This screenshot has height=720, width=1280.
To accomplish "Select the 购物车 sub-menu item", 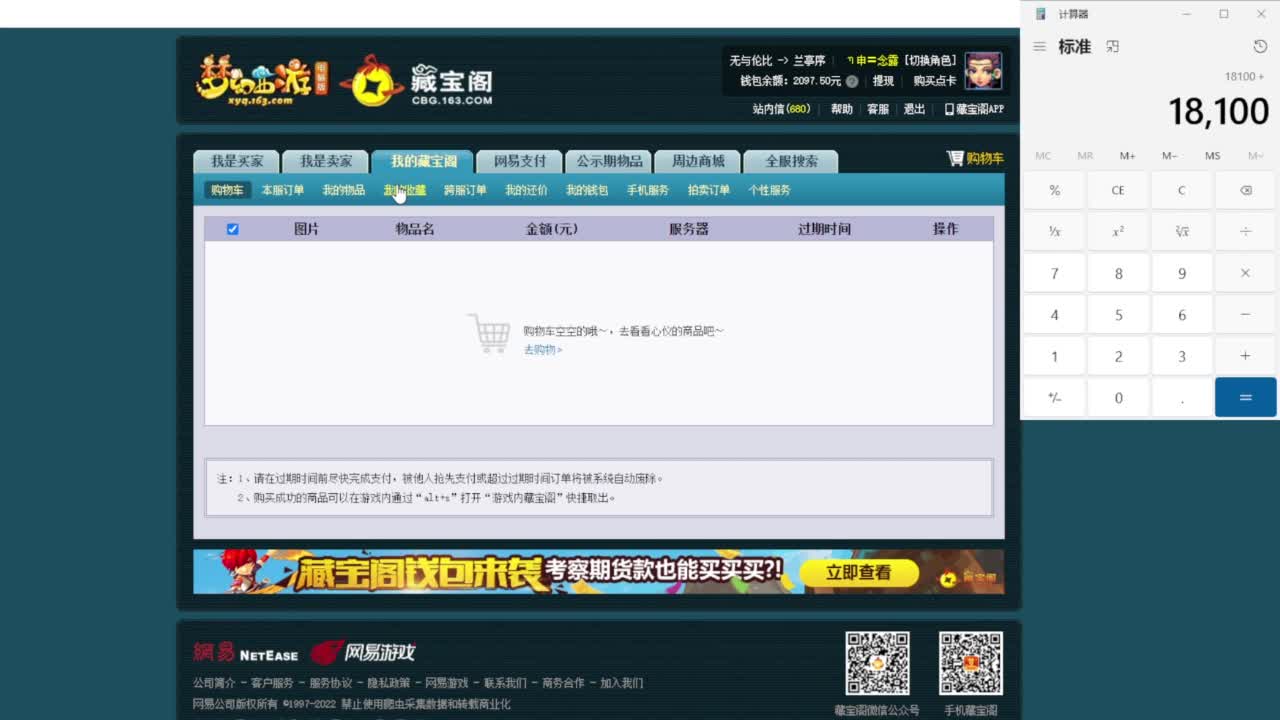I will 227,190.
